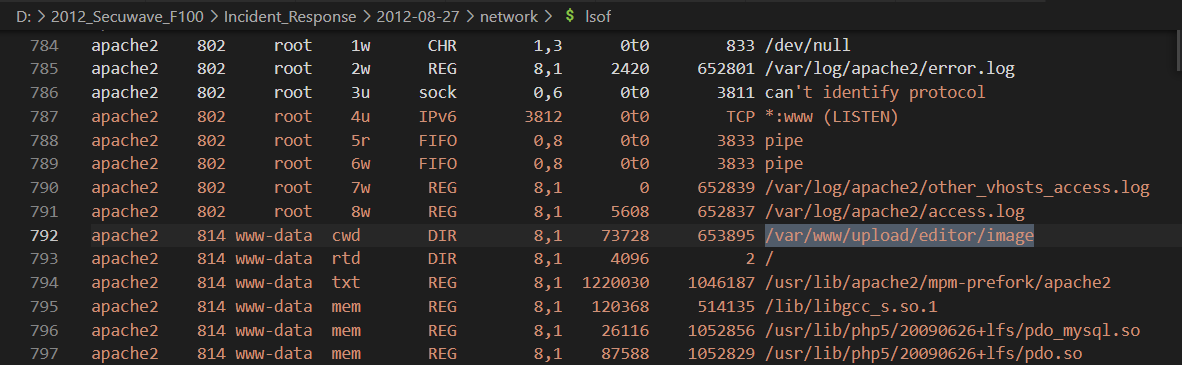This screenshot has width=1182, height=365.
Task: Expand chevron after network breadcrumb
Action: click(550, 16)
